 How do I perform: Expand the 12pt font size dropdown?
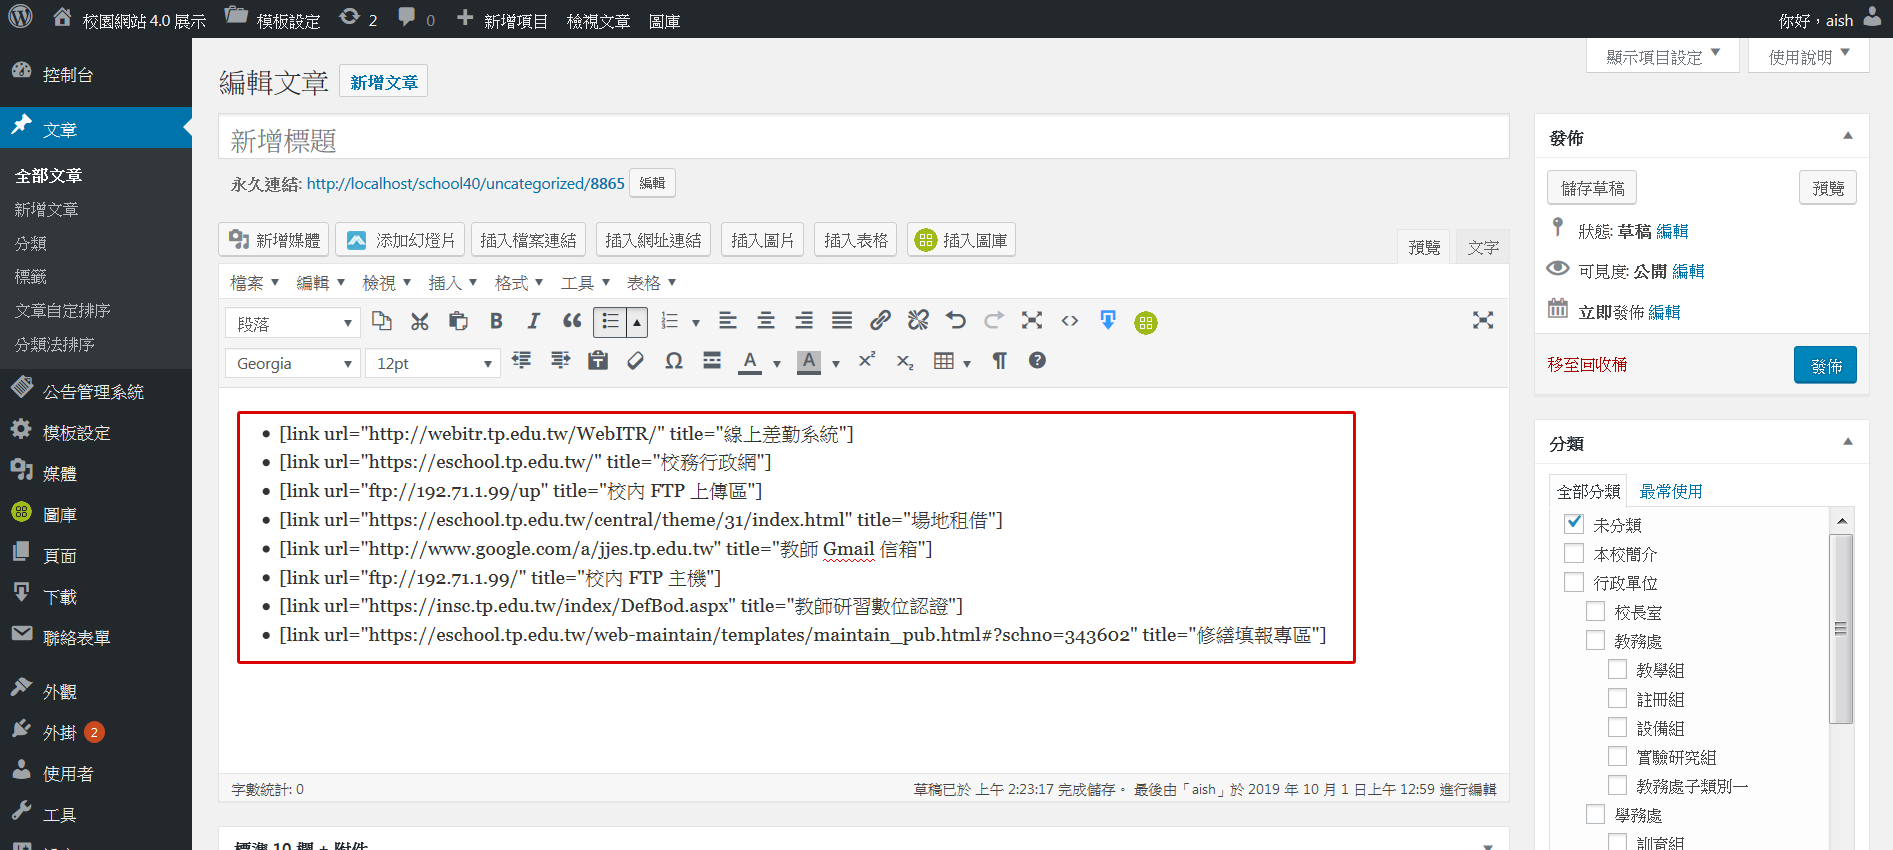pyautogui.click(x=432, y=363)
